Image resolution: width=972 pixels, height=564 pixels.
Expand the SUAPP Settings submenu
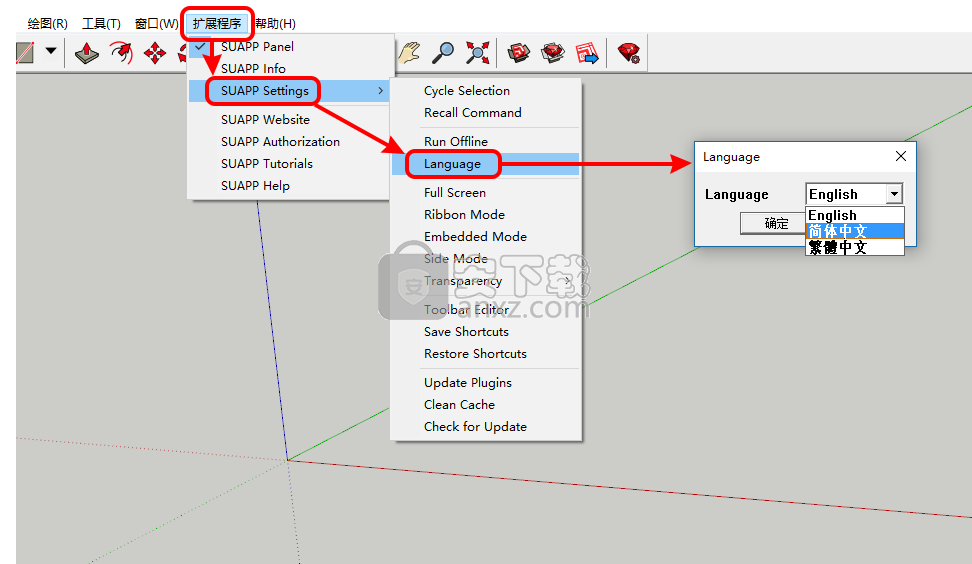click(291, 90)
